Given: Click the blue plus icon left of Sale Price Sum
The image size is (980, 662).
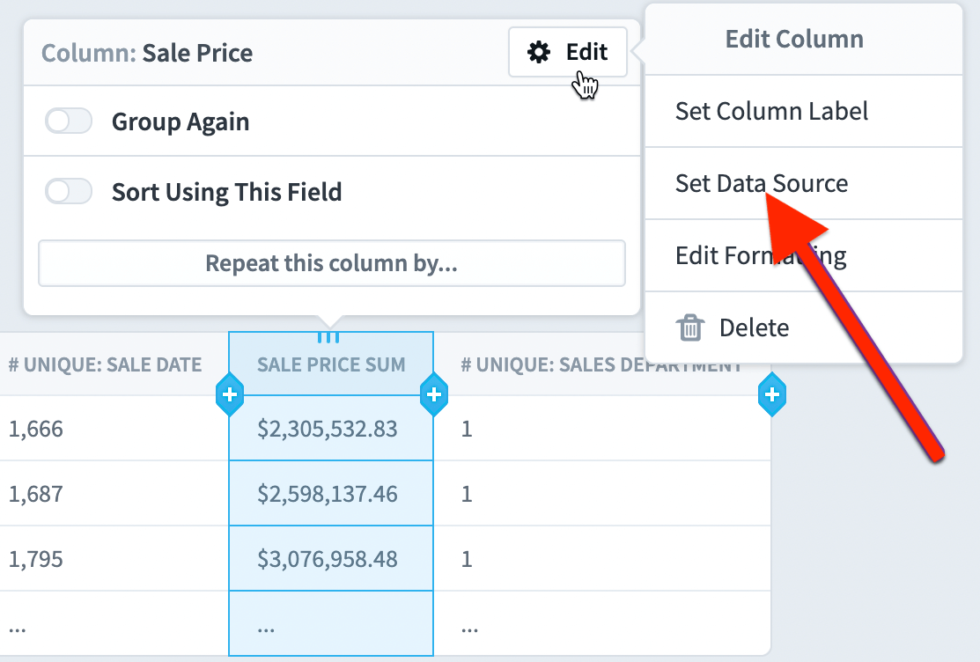Looking at the screenshot, I should click(x=230, y=395).
